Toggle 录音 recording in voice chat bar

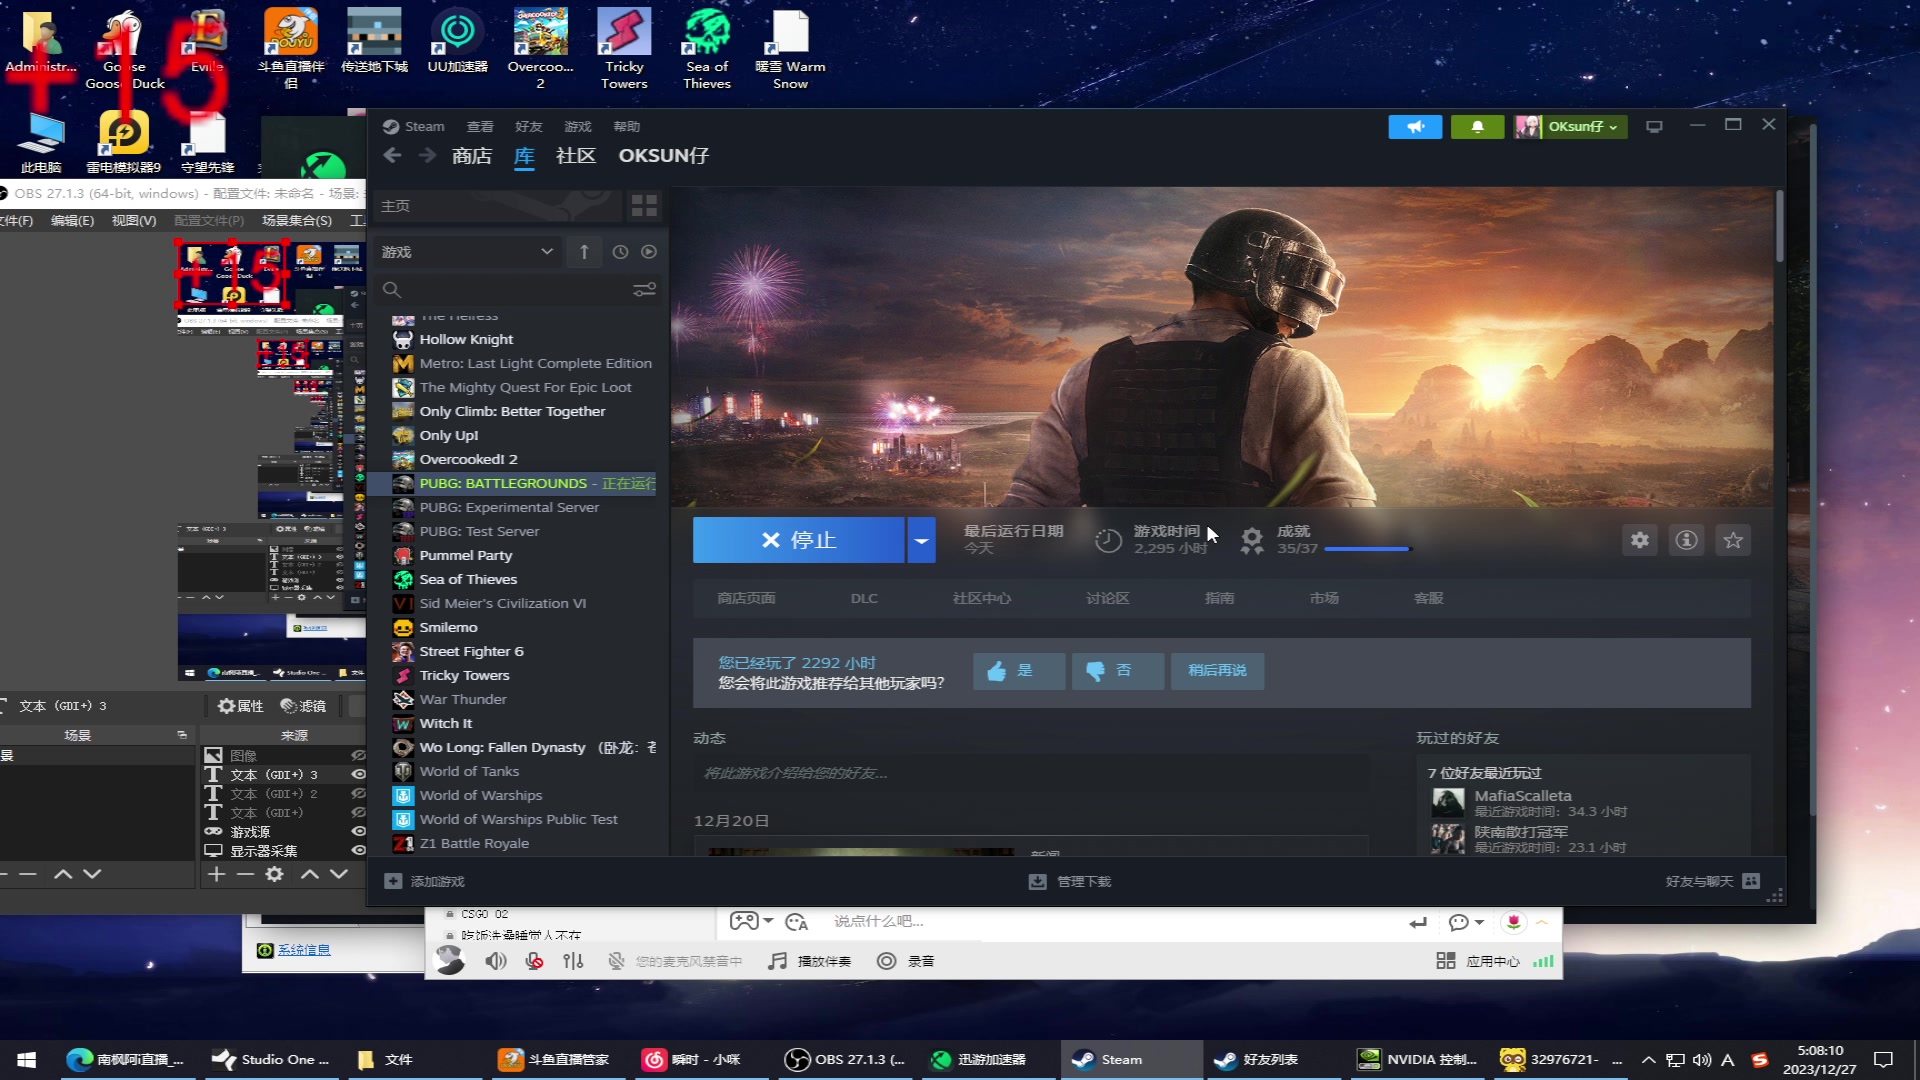coord(905,961)
